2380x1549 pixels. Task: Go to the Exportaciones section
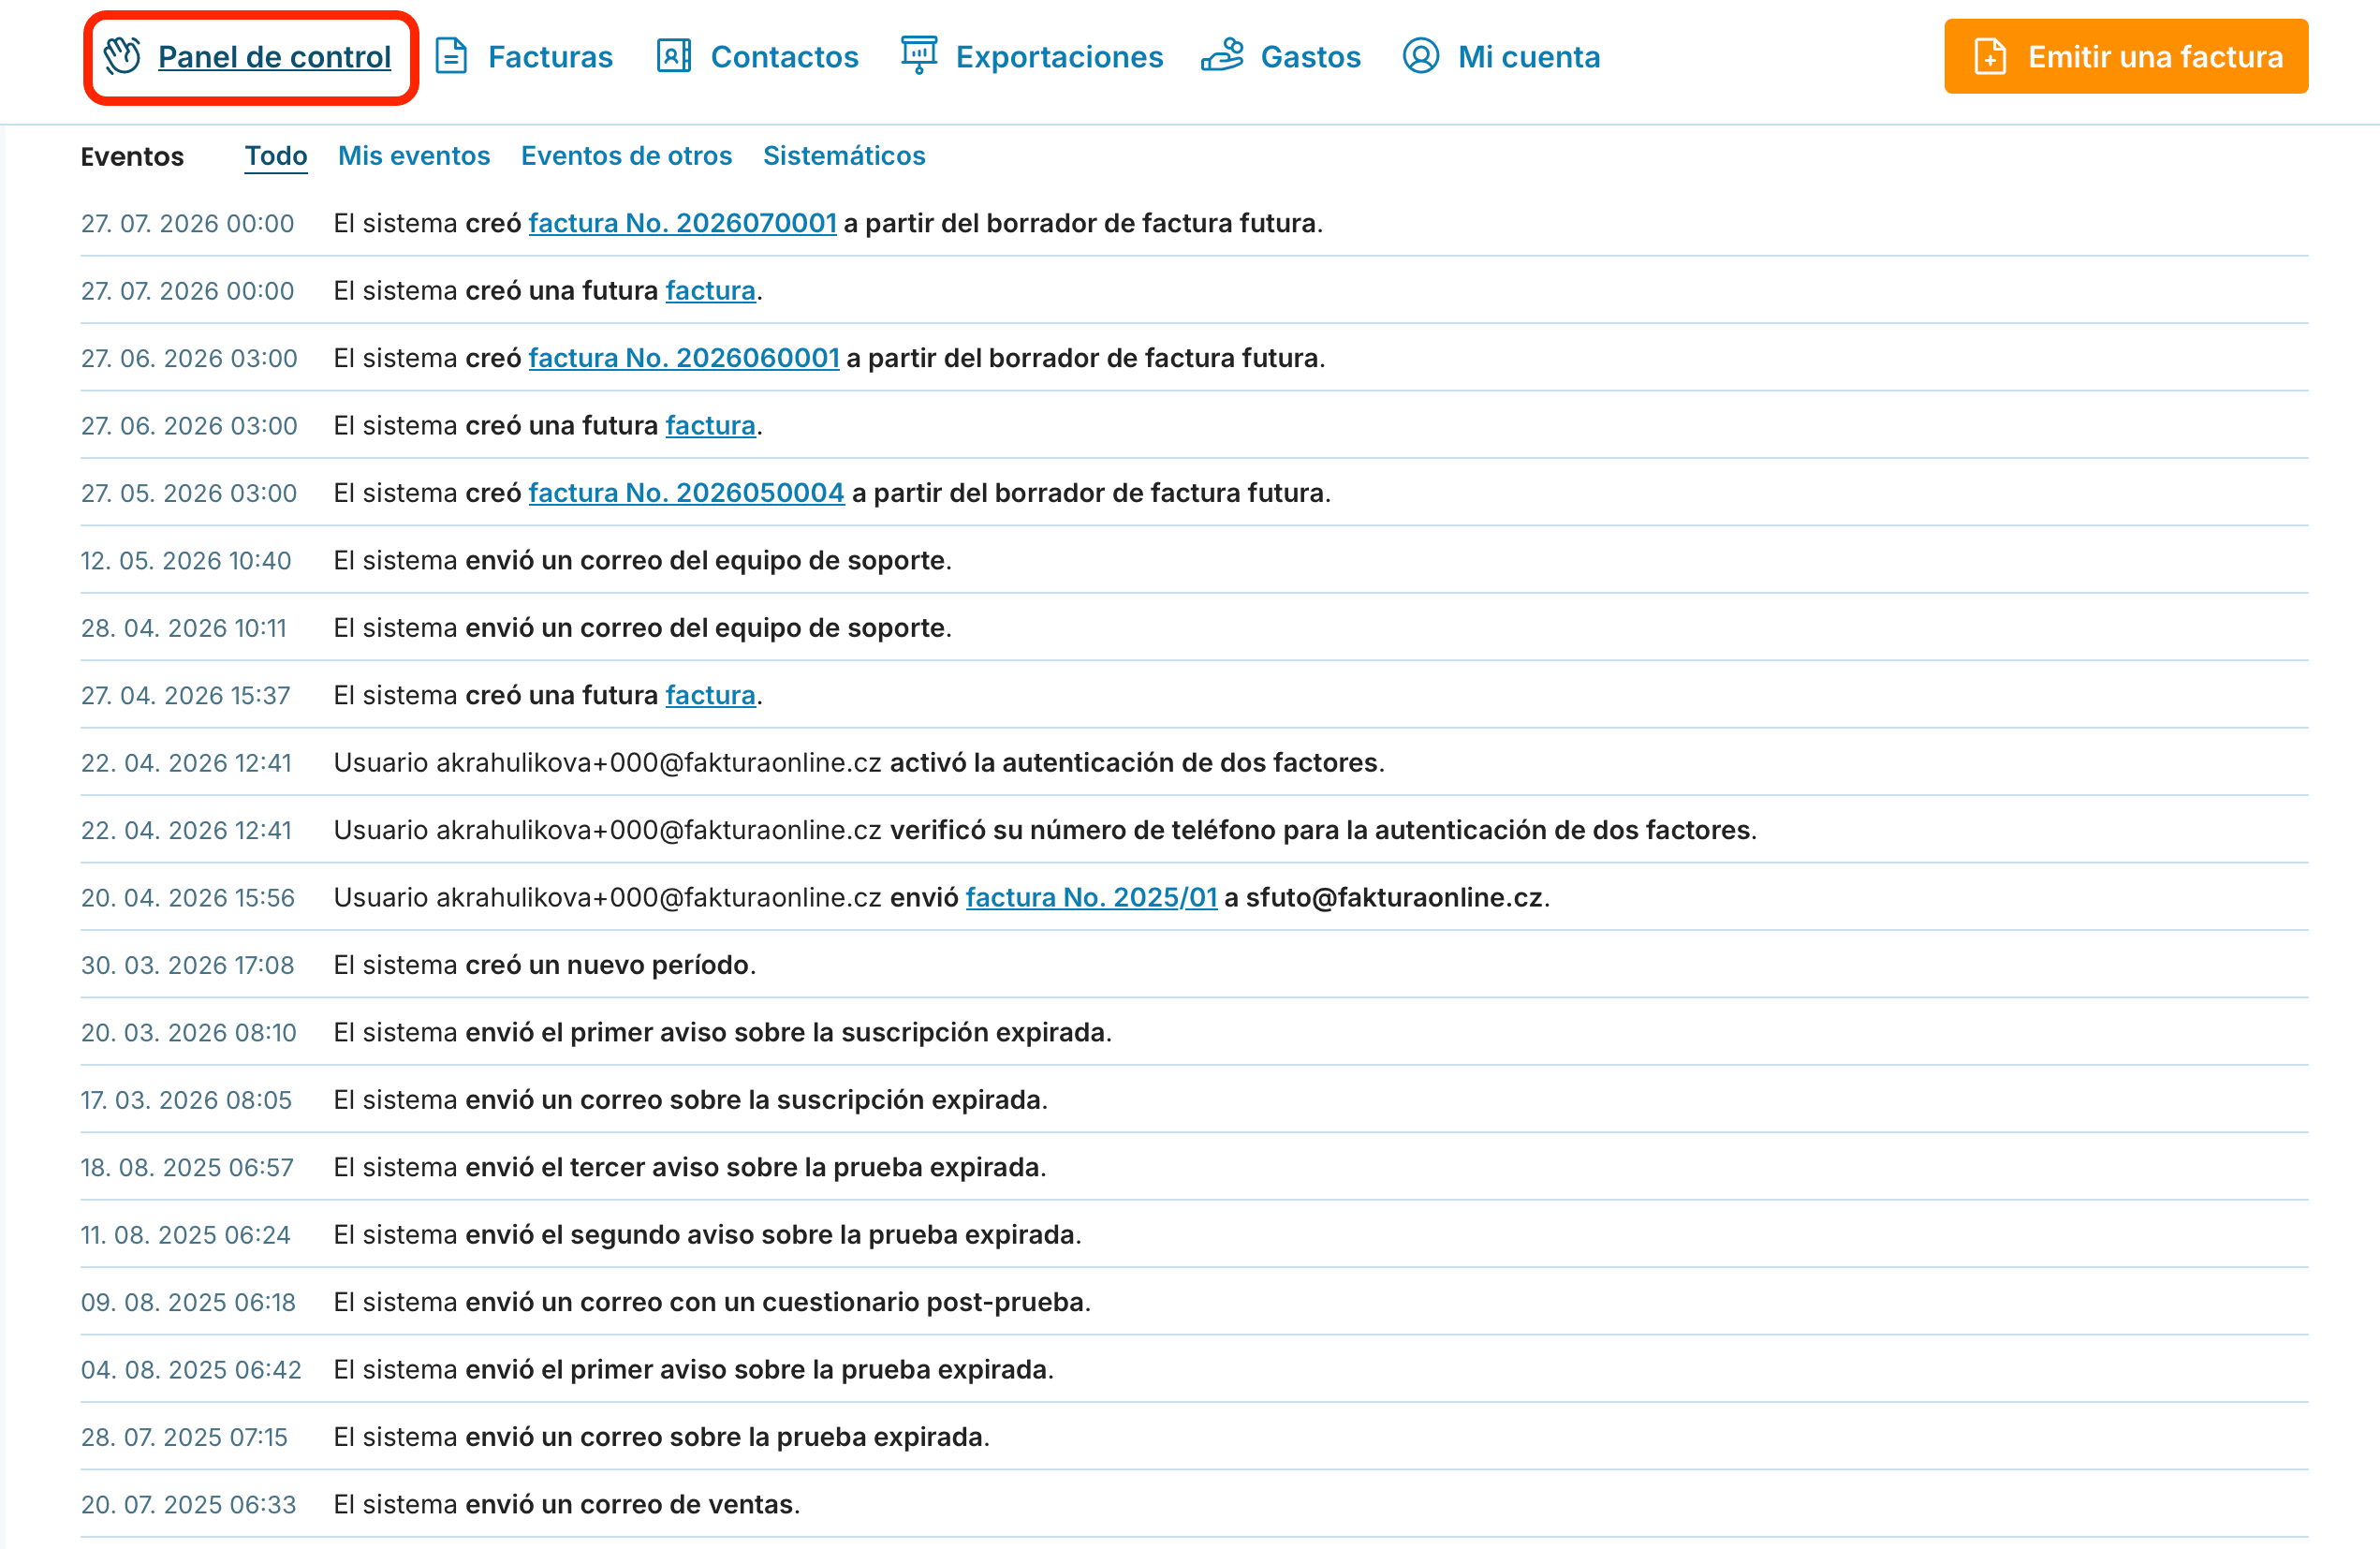click(x=1059, y=57)
